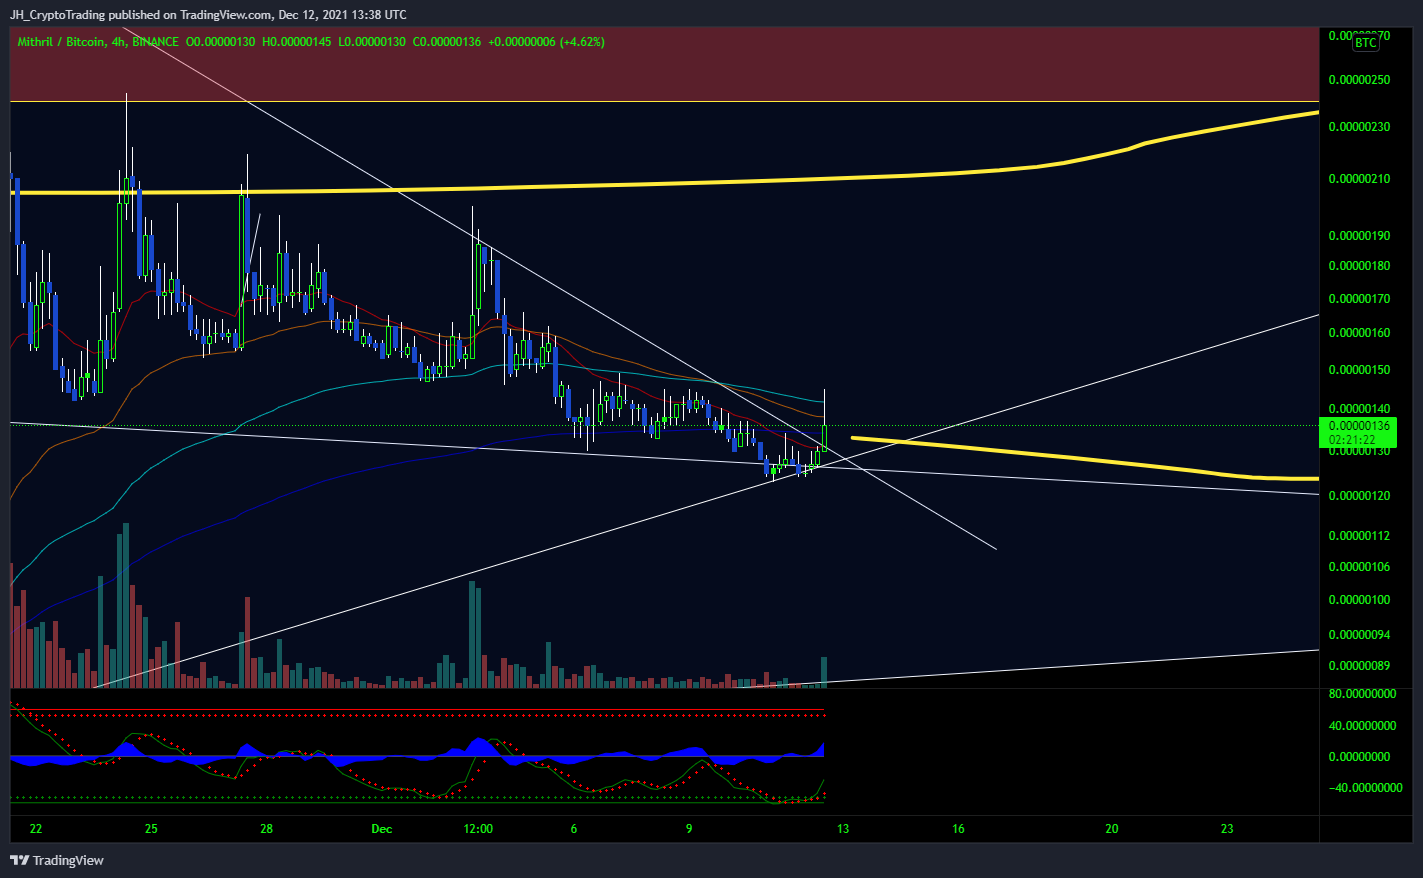Click price axis label 0.00000120
1423x878 pixels.
(1359, 496)
